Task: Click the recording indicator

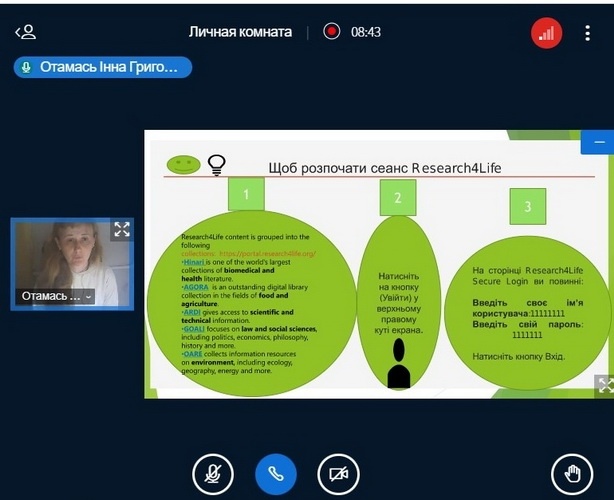Action: click(332, 32)
